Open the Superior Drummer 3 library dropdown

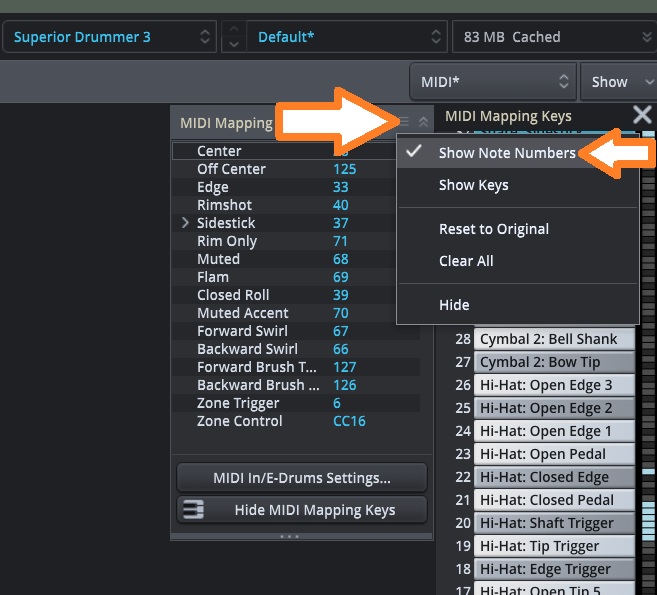pyautogui.click(x=110, y=37)
